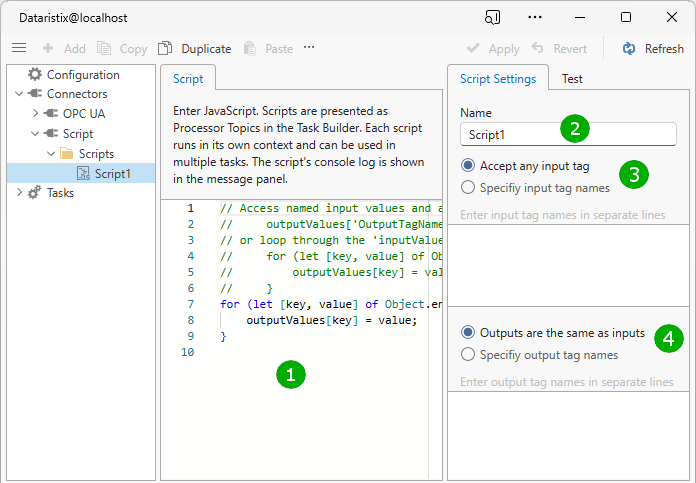Select OPC UA label in the tree
The width and height of the screenshot is (696, 483).
click(x=84, y=114)
